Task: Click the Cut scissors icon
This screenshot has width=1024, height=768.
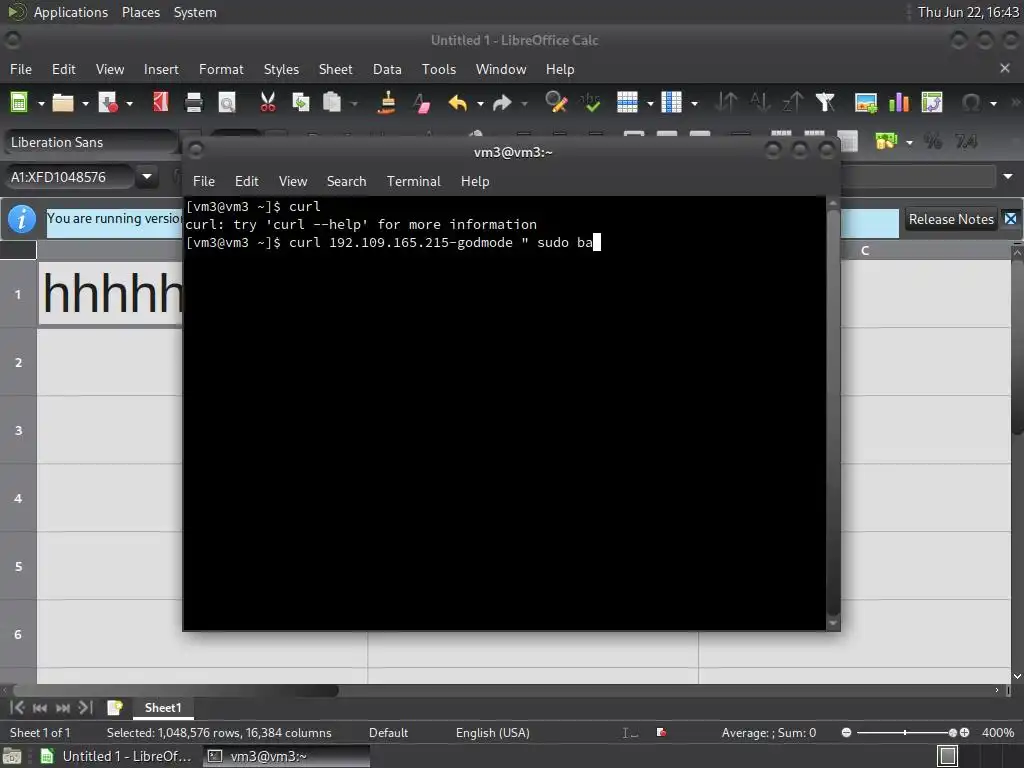Action: [x=268, y=103]
